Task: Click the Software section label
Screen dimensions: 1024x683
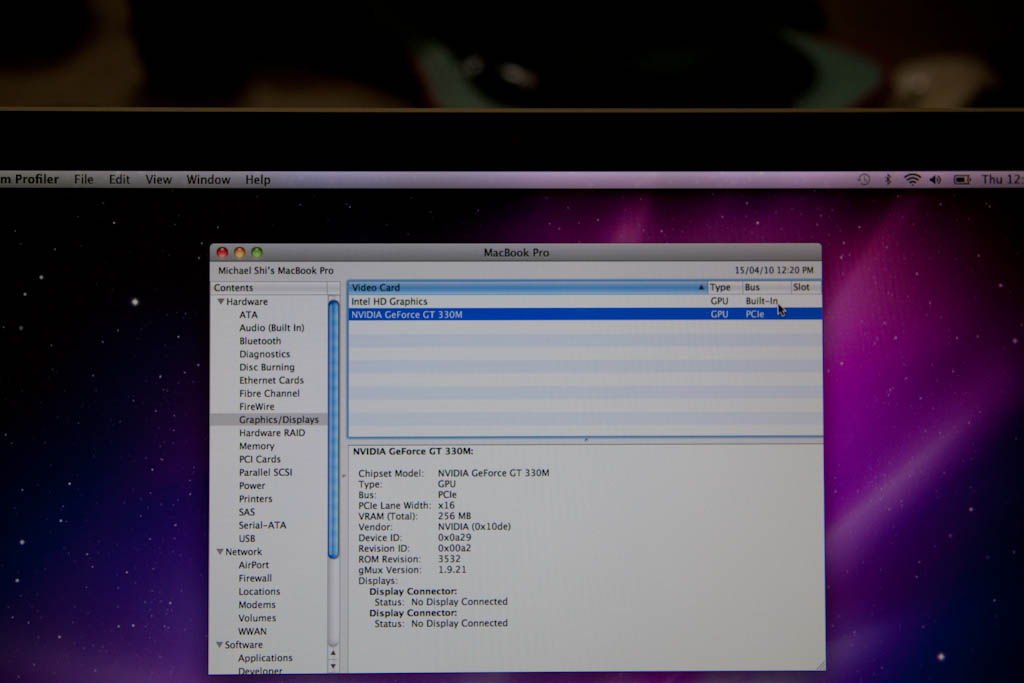Action: pos(244,644)
